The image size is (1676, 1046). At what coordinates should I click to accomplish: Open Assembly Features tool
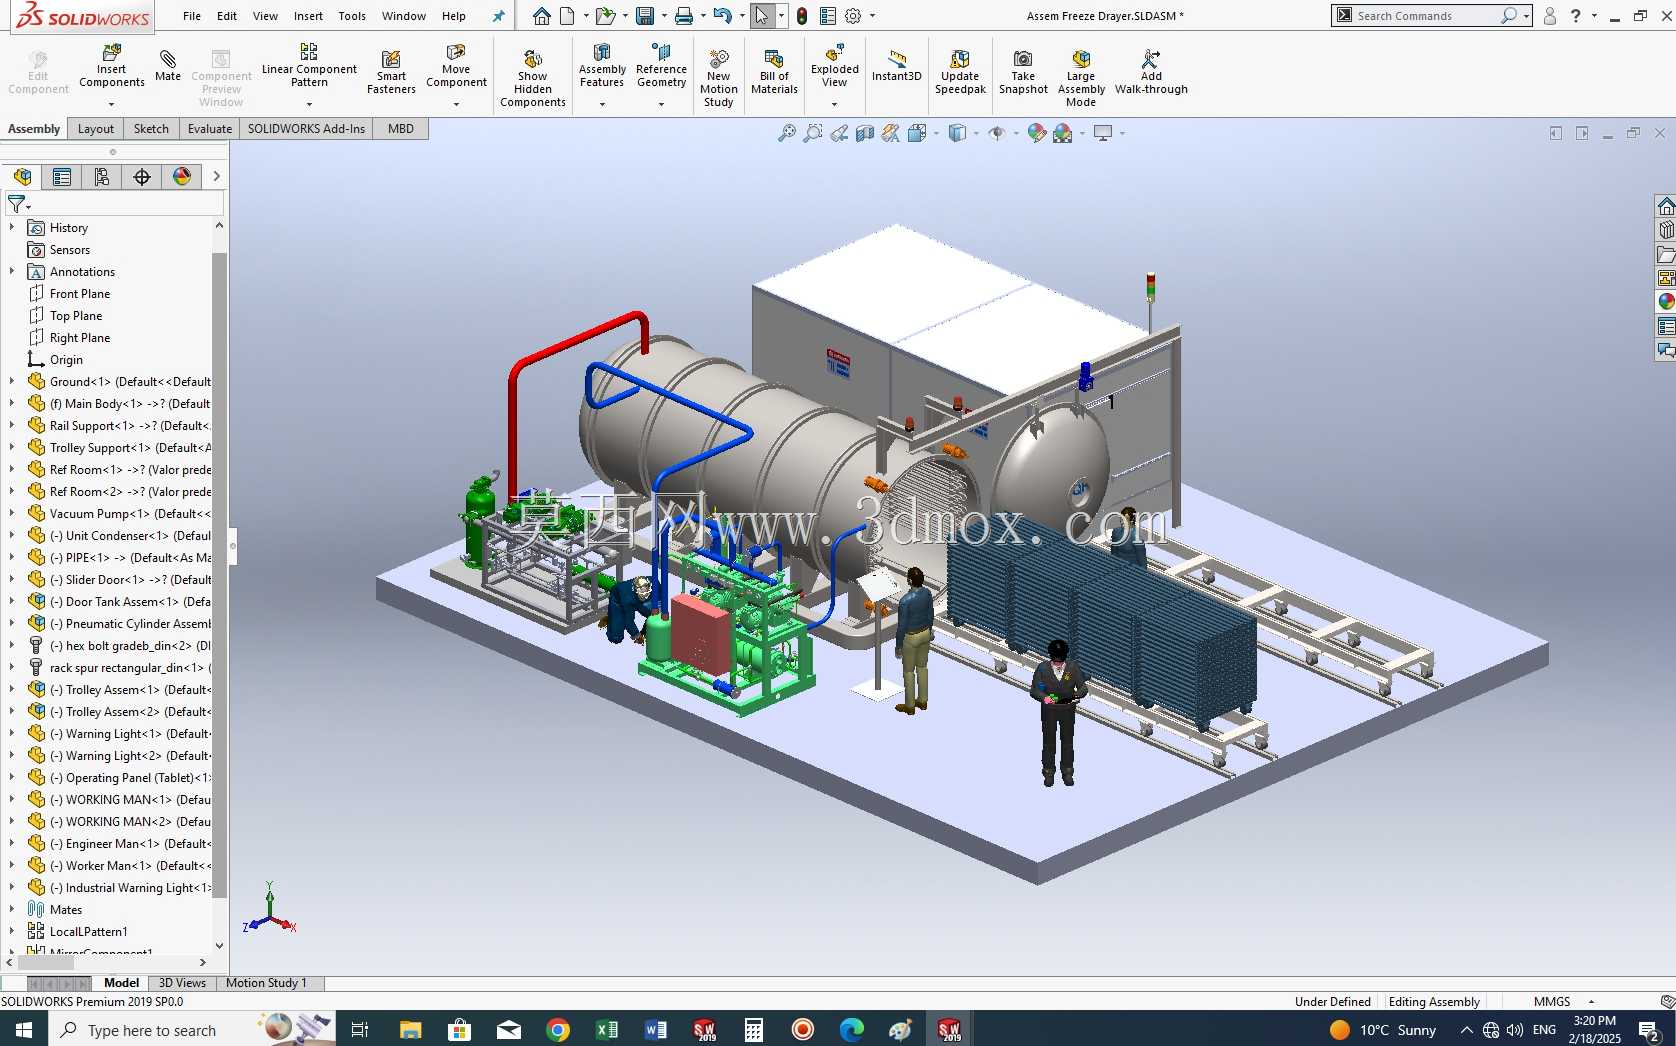point(602,66)
